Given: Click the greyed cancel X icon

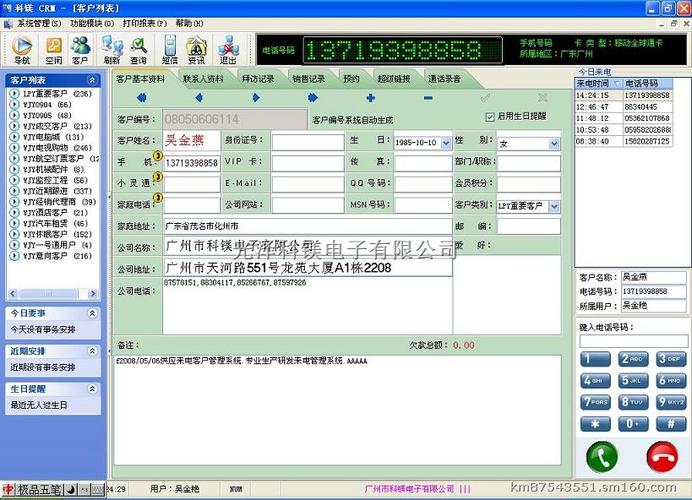Looking at the screenshot, I should coord(543,98).
